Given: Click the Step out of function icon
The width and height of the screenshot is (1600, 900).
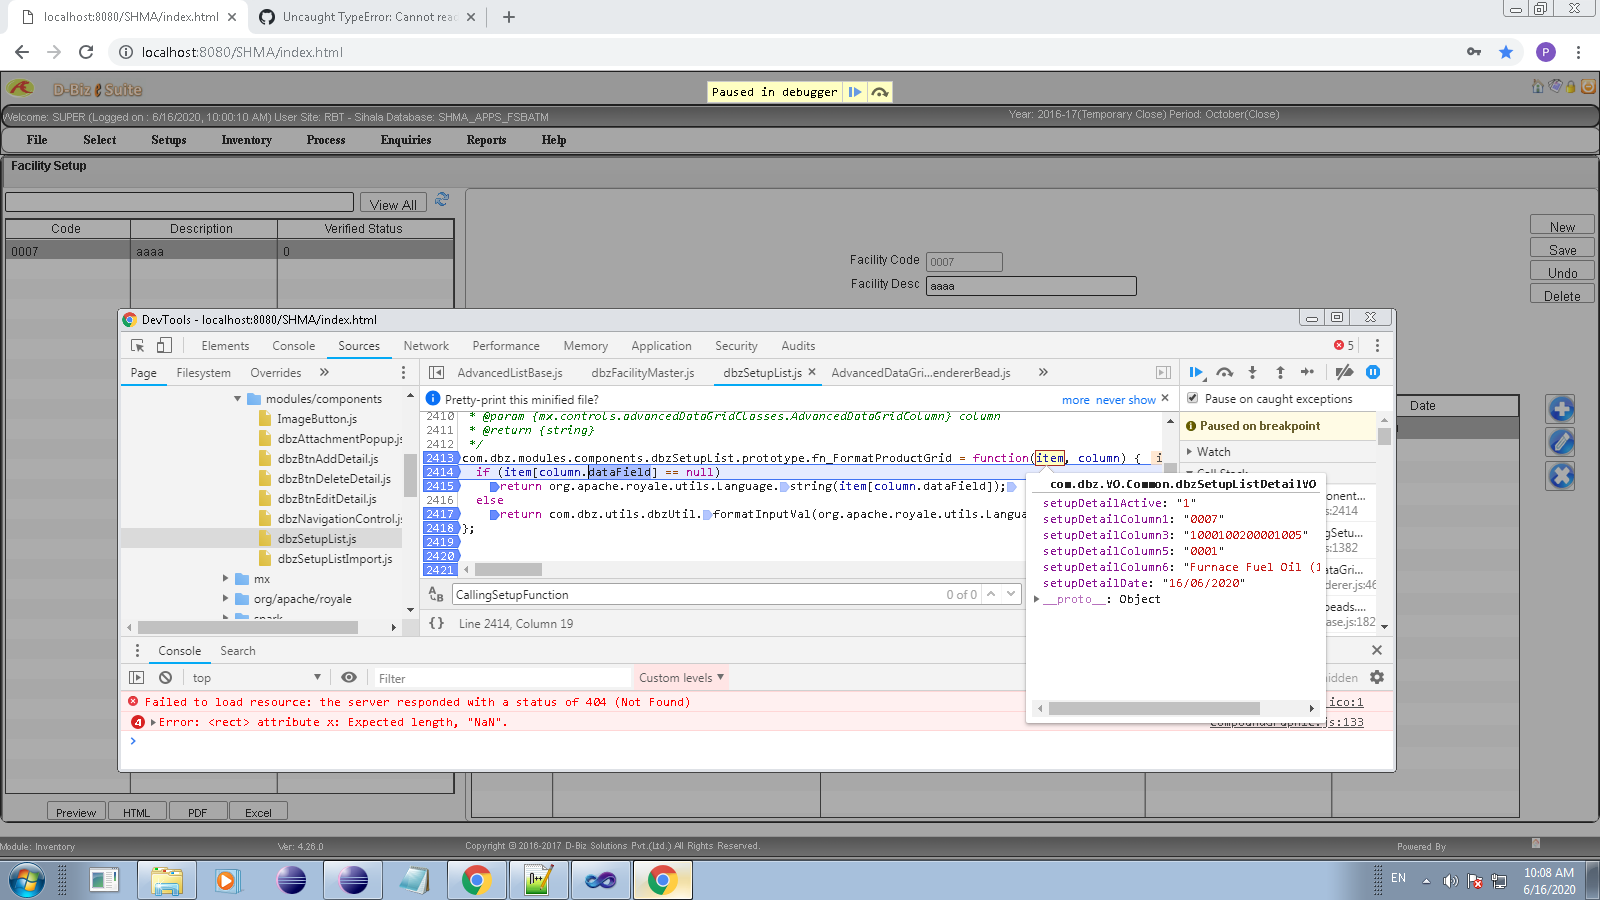Looking at the screenshot, I should (1280, 372).
